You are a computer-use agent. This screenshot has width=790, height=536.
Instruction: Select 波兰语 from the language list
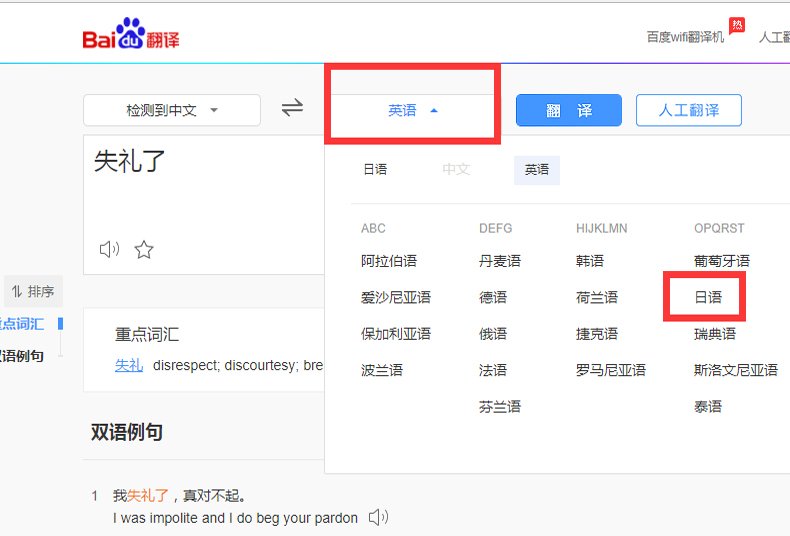(x=382, y=370)
